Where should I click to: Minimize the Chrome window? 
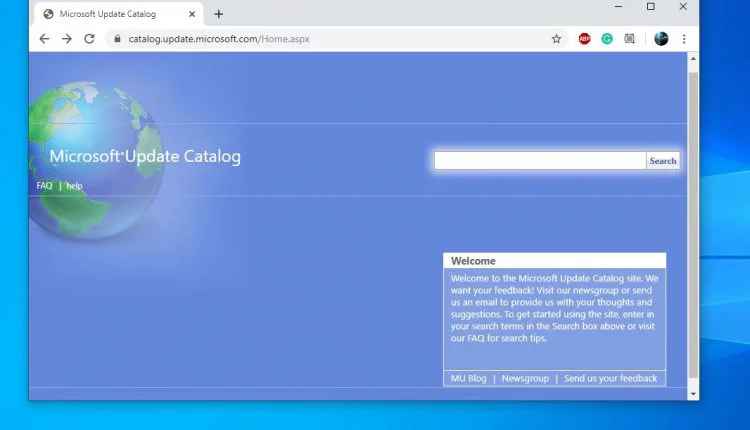coord(618,7)
